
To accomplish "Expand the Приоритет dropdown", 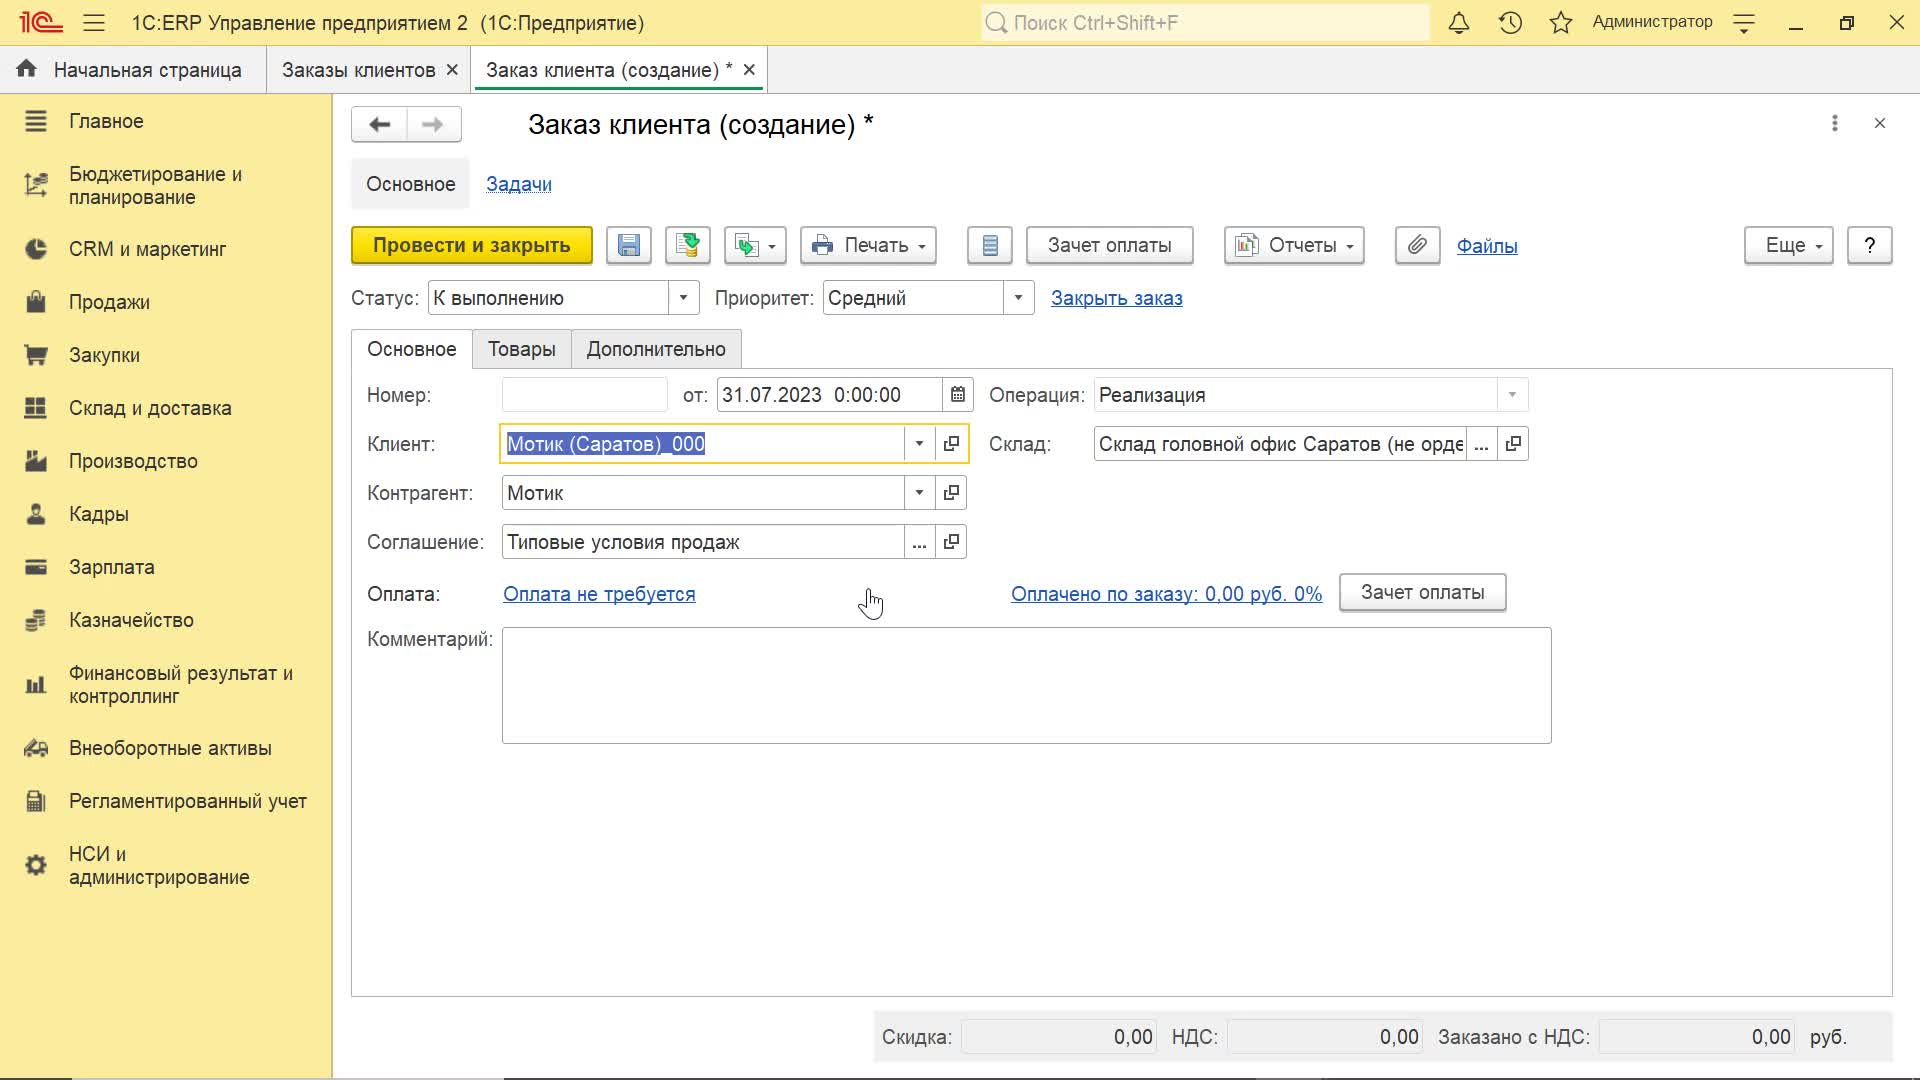I will (1018, 298).
